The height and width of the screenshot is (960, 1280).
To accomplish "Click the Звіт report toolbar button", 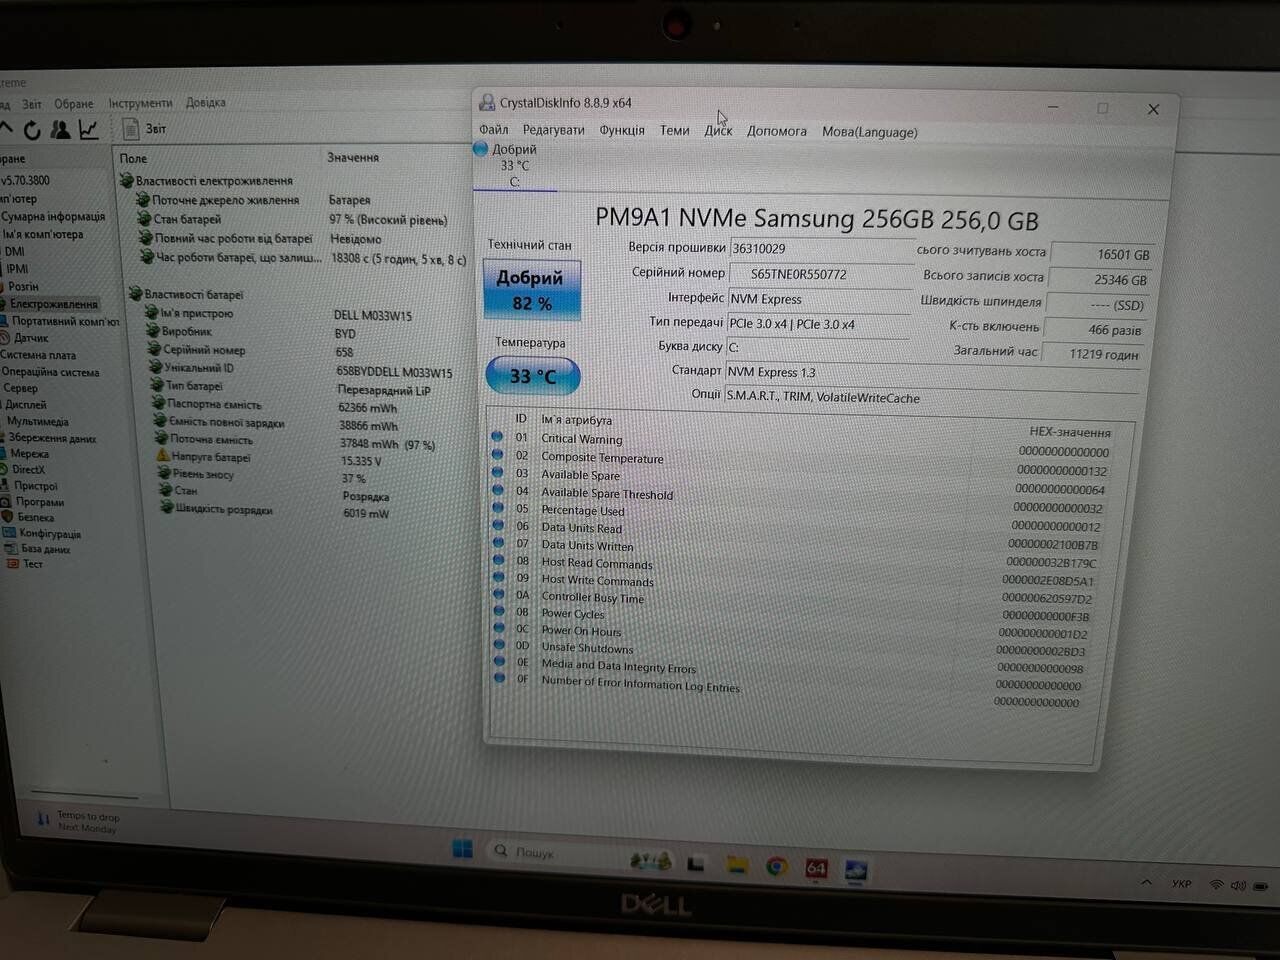I will [144, 129].
